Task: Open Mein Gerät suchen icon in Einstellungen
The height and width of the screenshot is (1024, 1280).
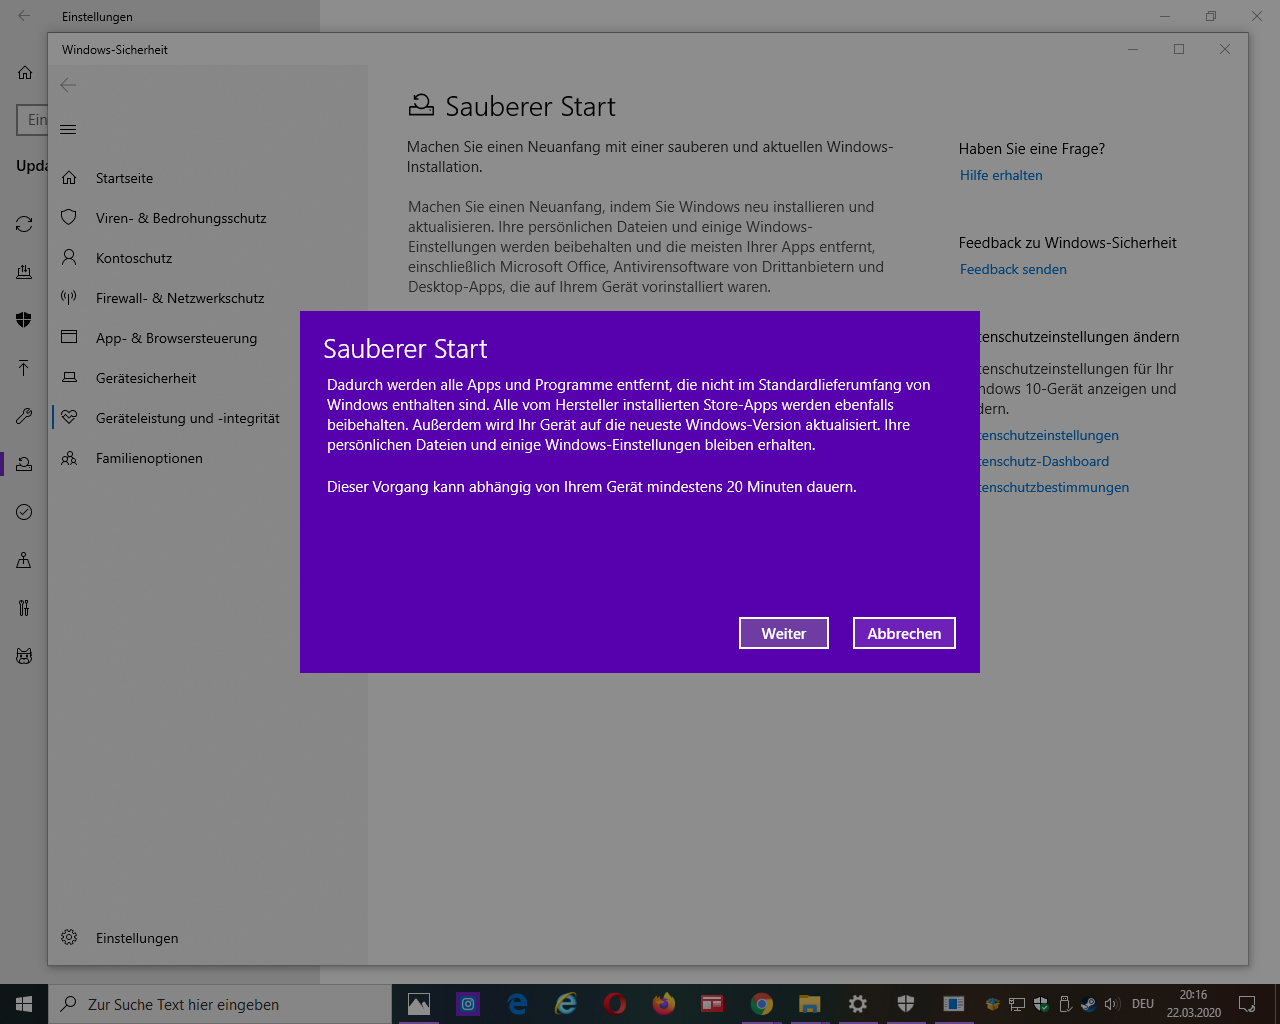Action: (x=24, y=560)
